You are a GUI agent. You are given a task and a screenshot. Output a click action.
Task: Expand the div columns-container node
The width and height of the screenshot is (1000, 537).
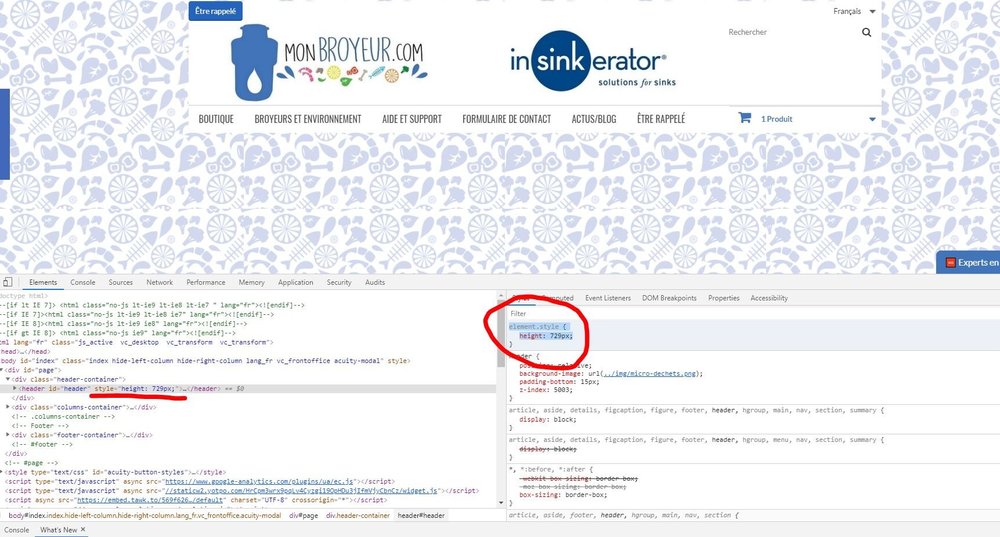tap(8, 407)
